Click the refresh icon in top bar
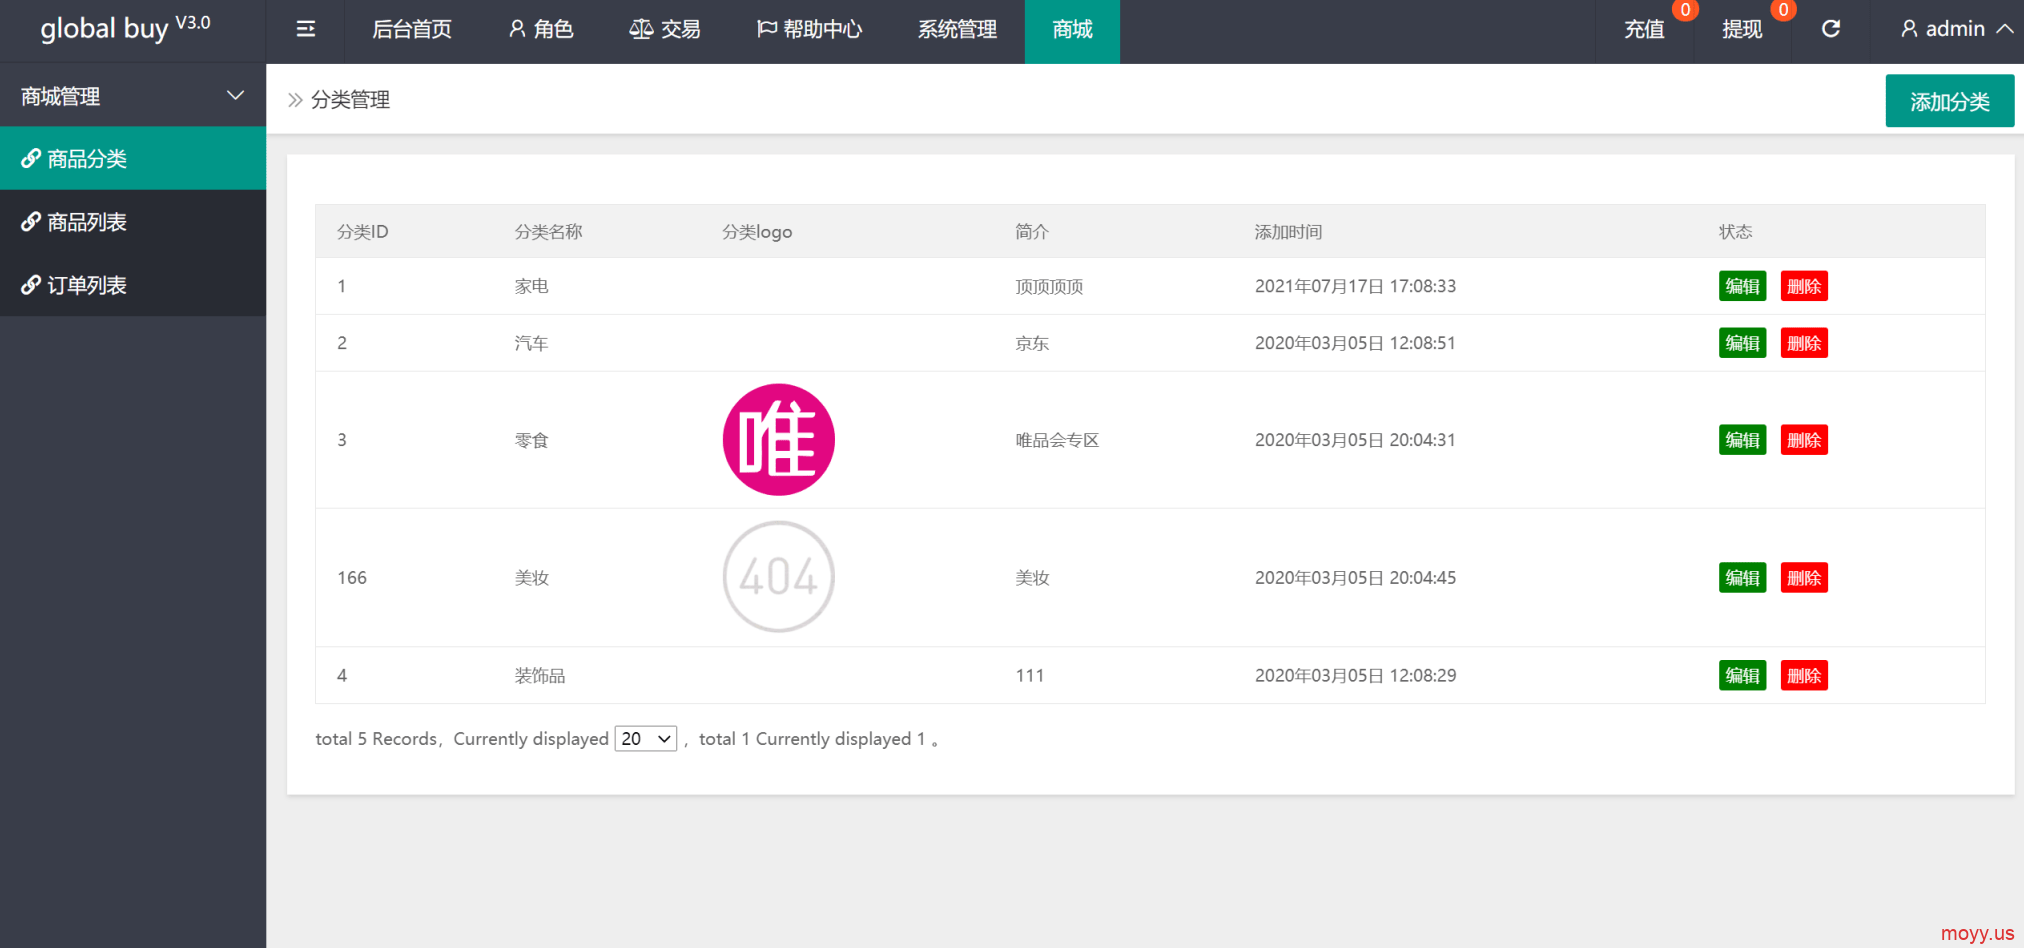 (x=1830, y=30)
